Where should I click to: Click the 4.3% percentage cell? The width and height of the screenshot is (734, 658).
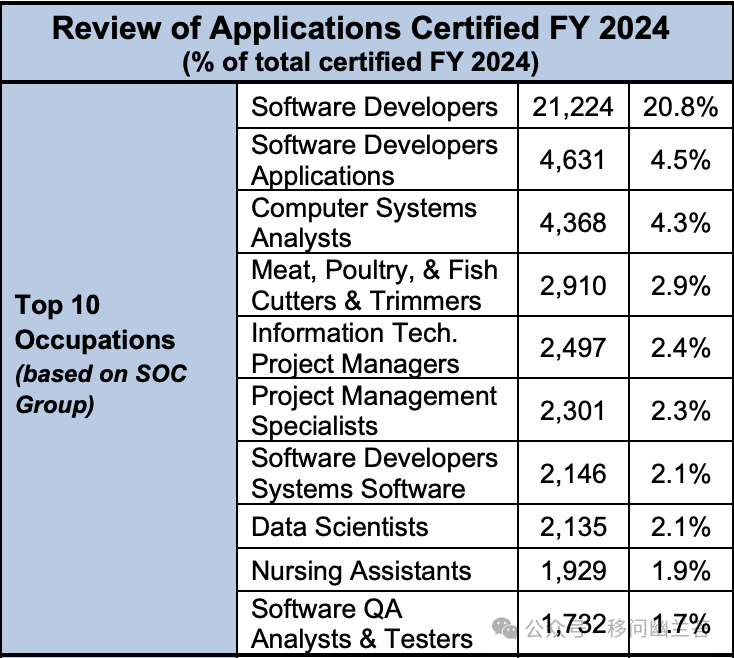click(680, 222)
